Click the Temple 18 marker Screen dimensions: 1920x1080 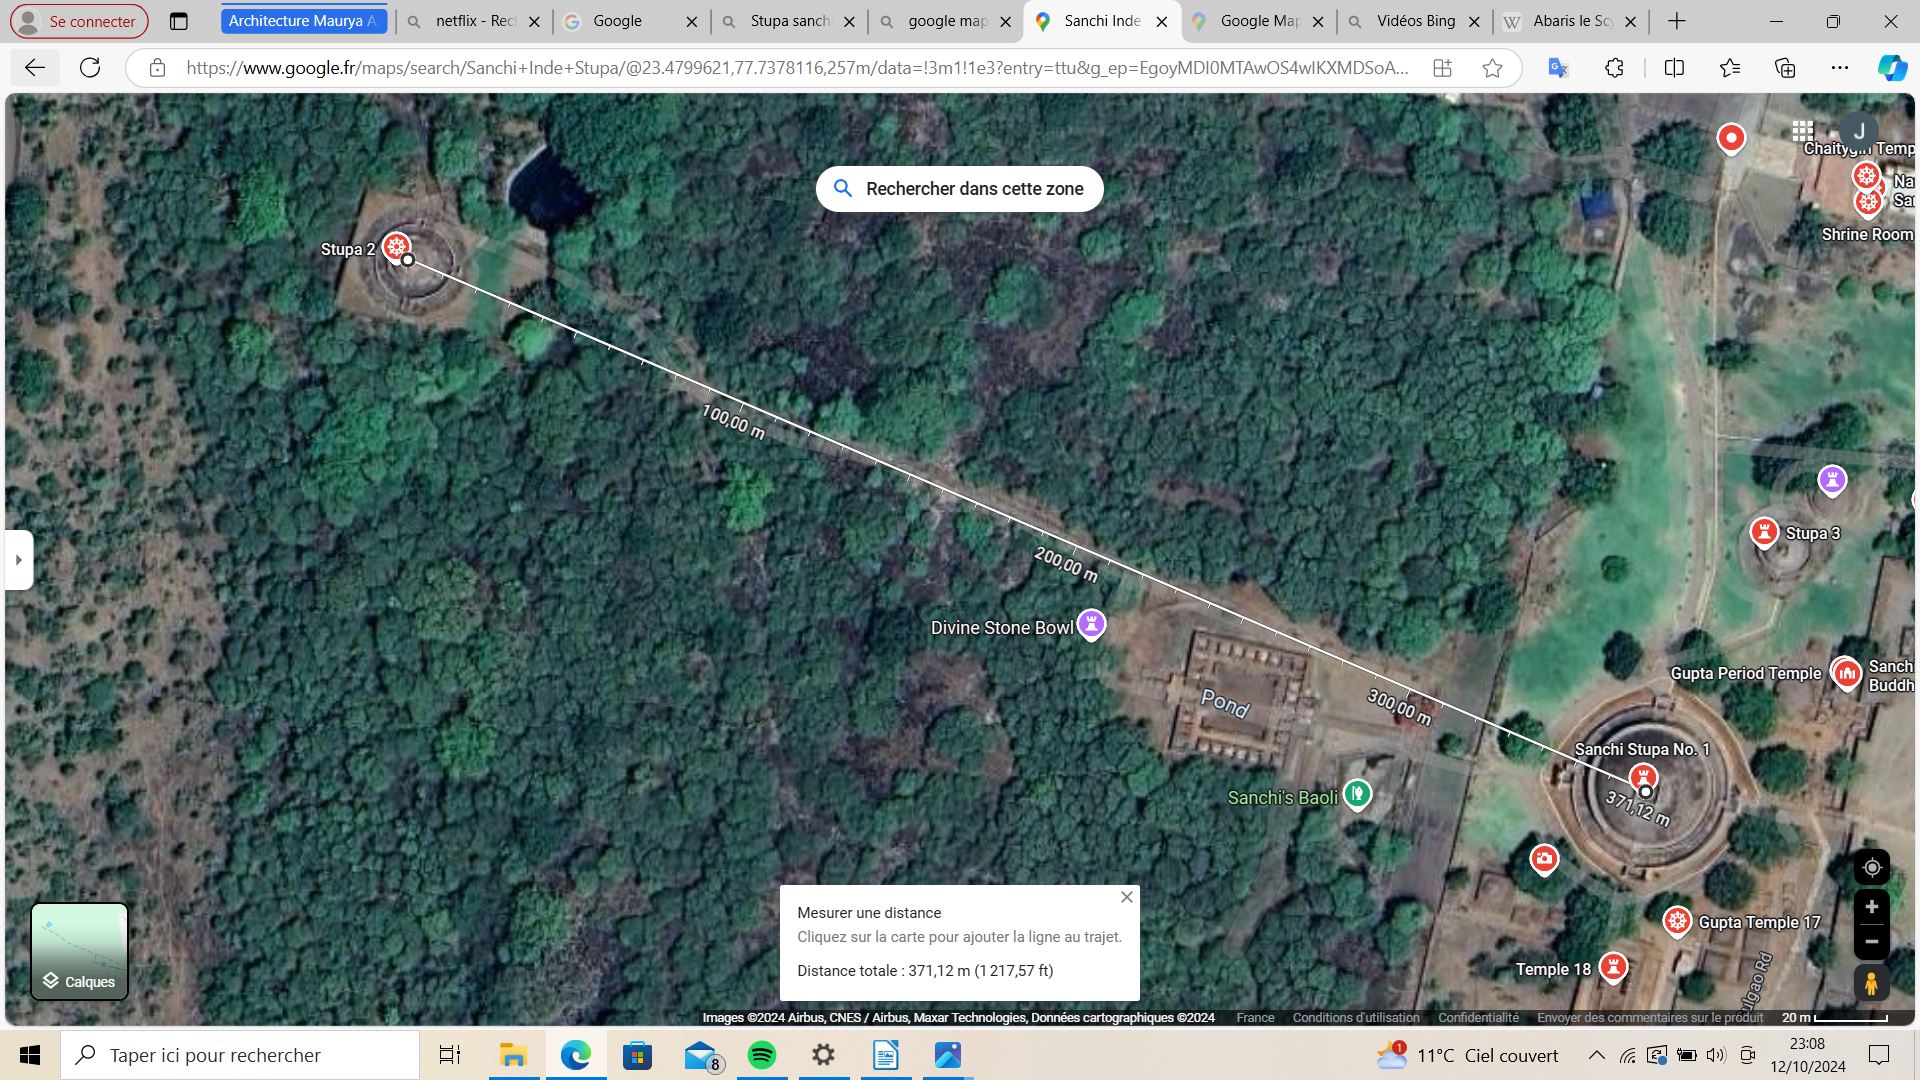pyautogui.click(x=1613, y=966)
